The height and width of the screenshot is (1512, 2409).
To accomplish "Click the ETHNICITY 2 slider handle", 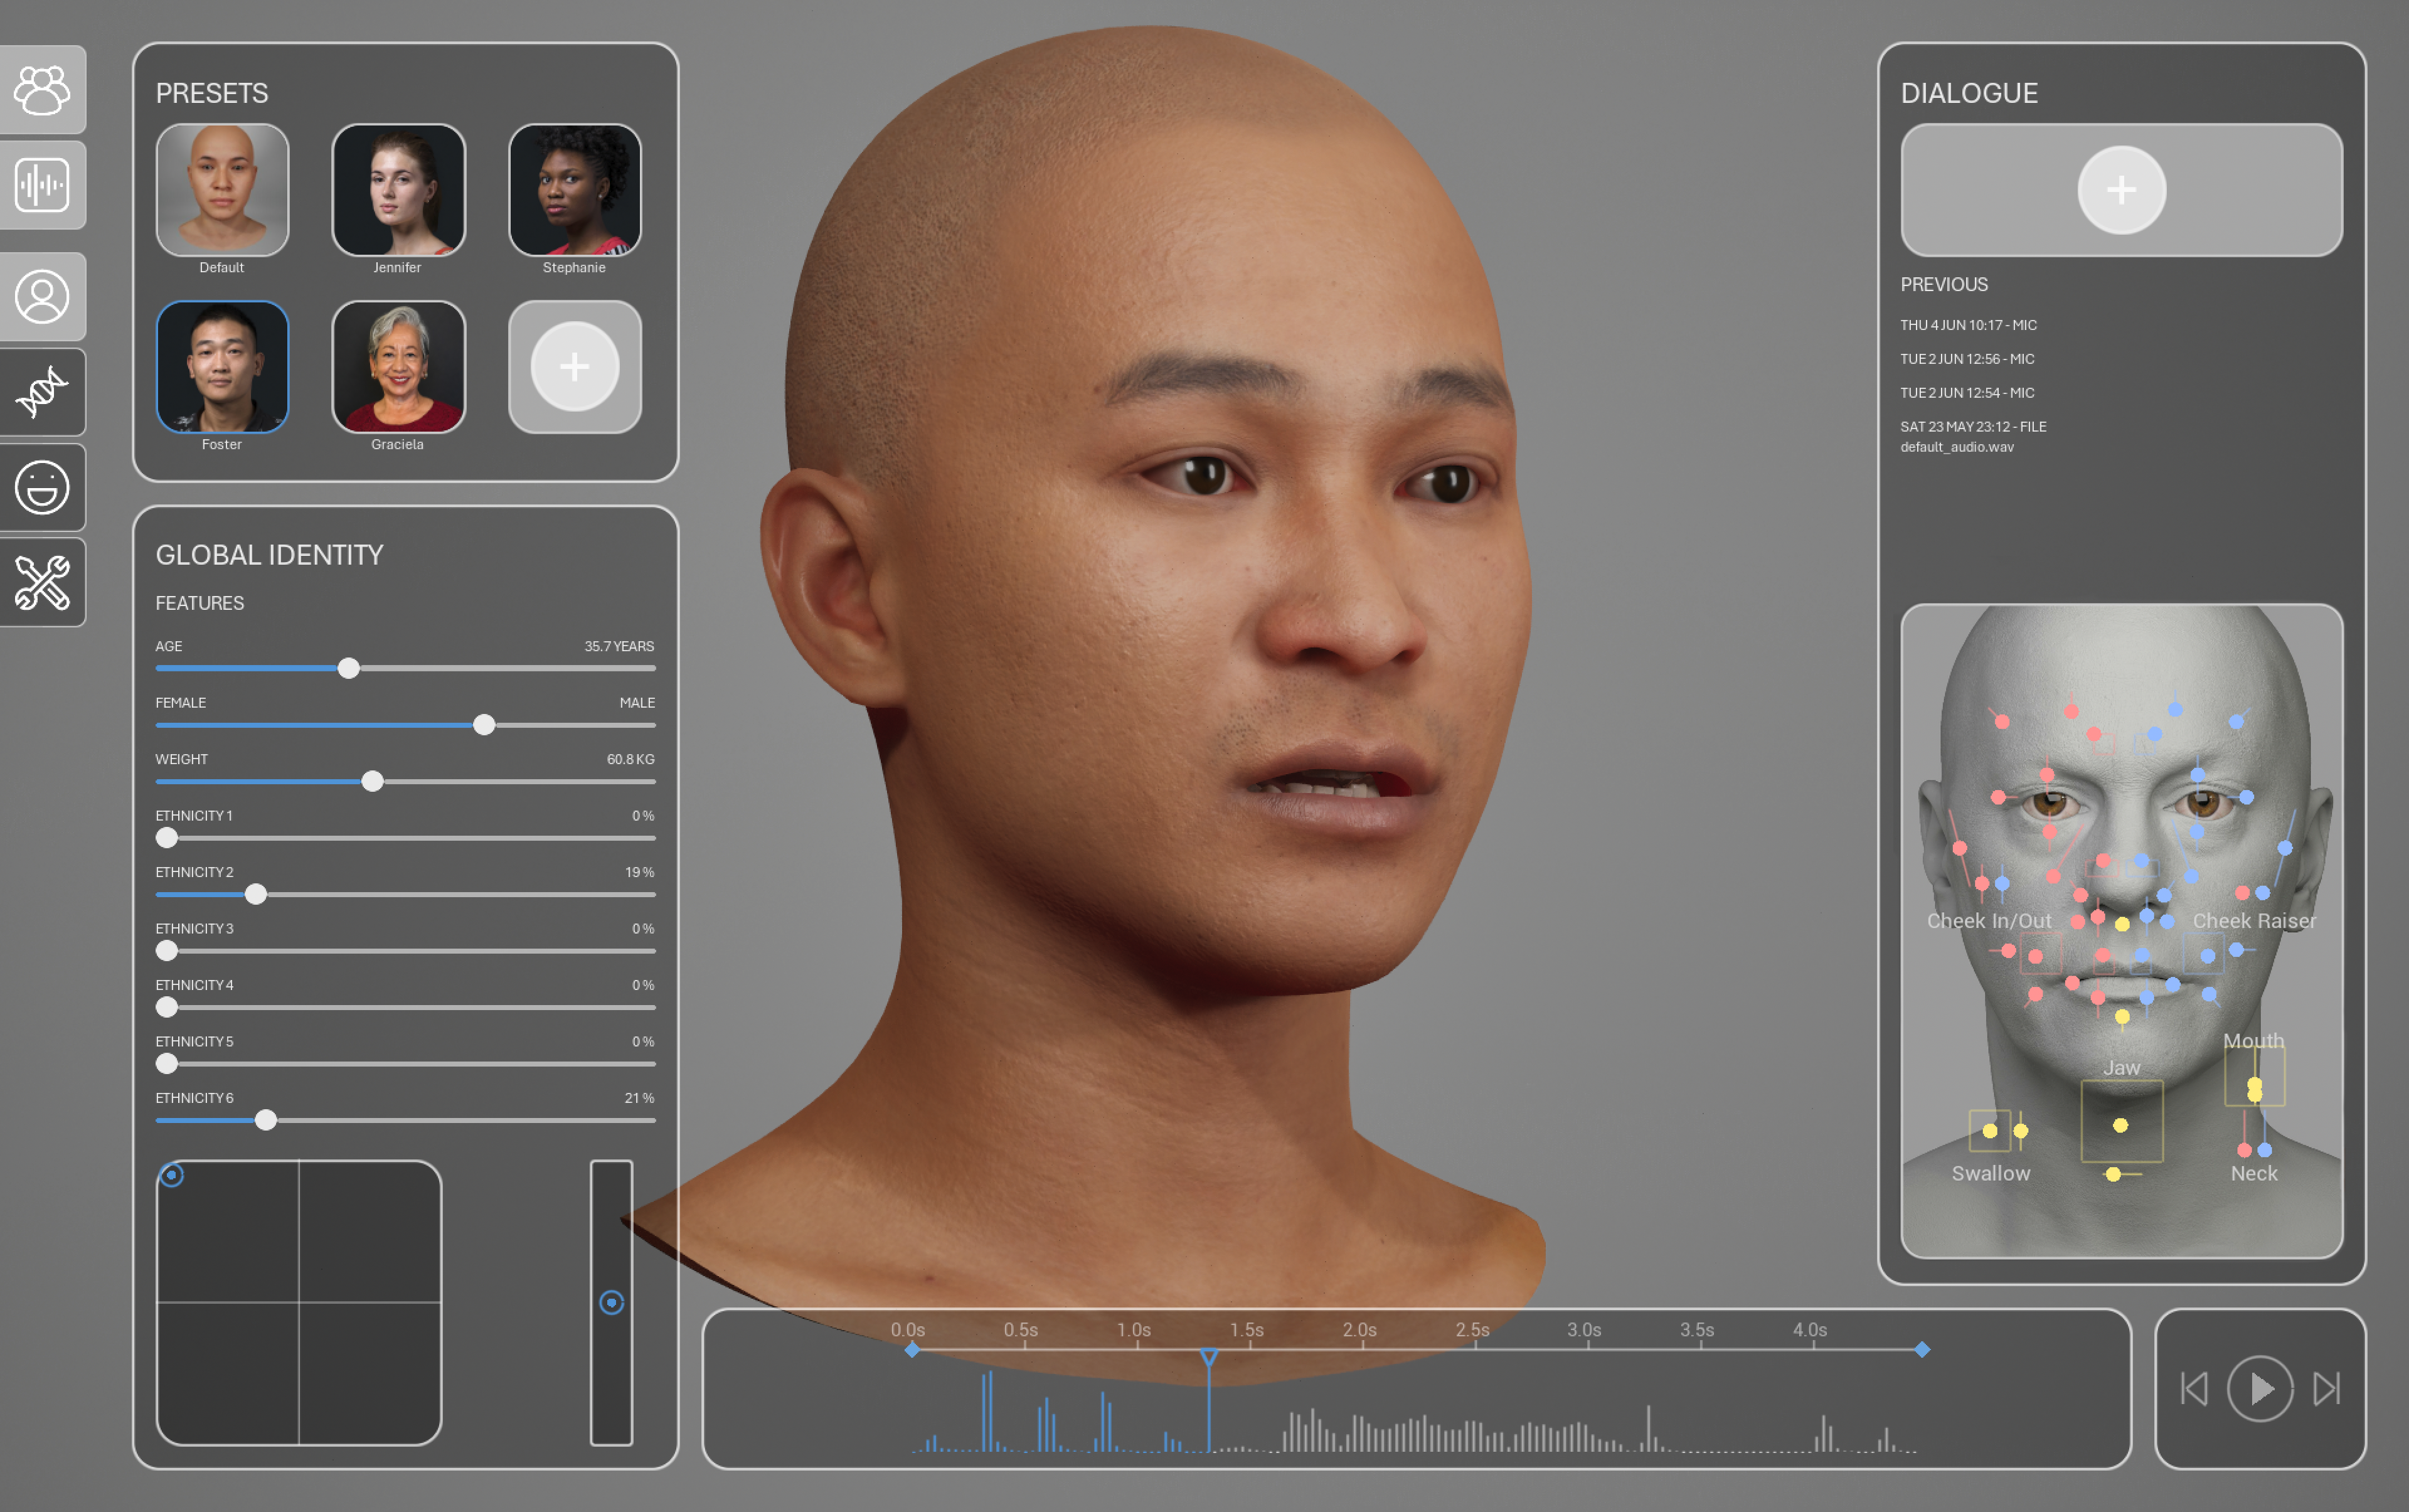I will 256,894.
